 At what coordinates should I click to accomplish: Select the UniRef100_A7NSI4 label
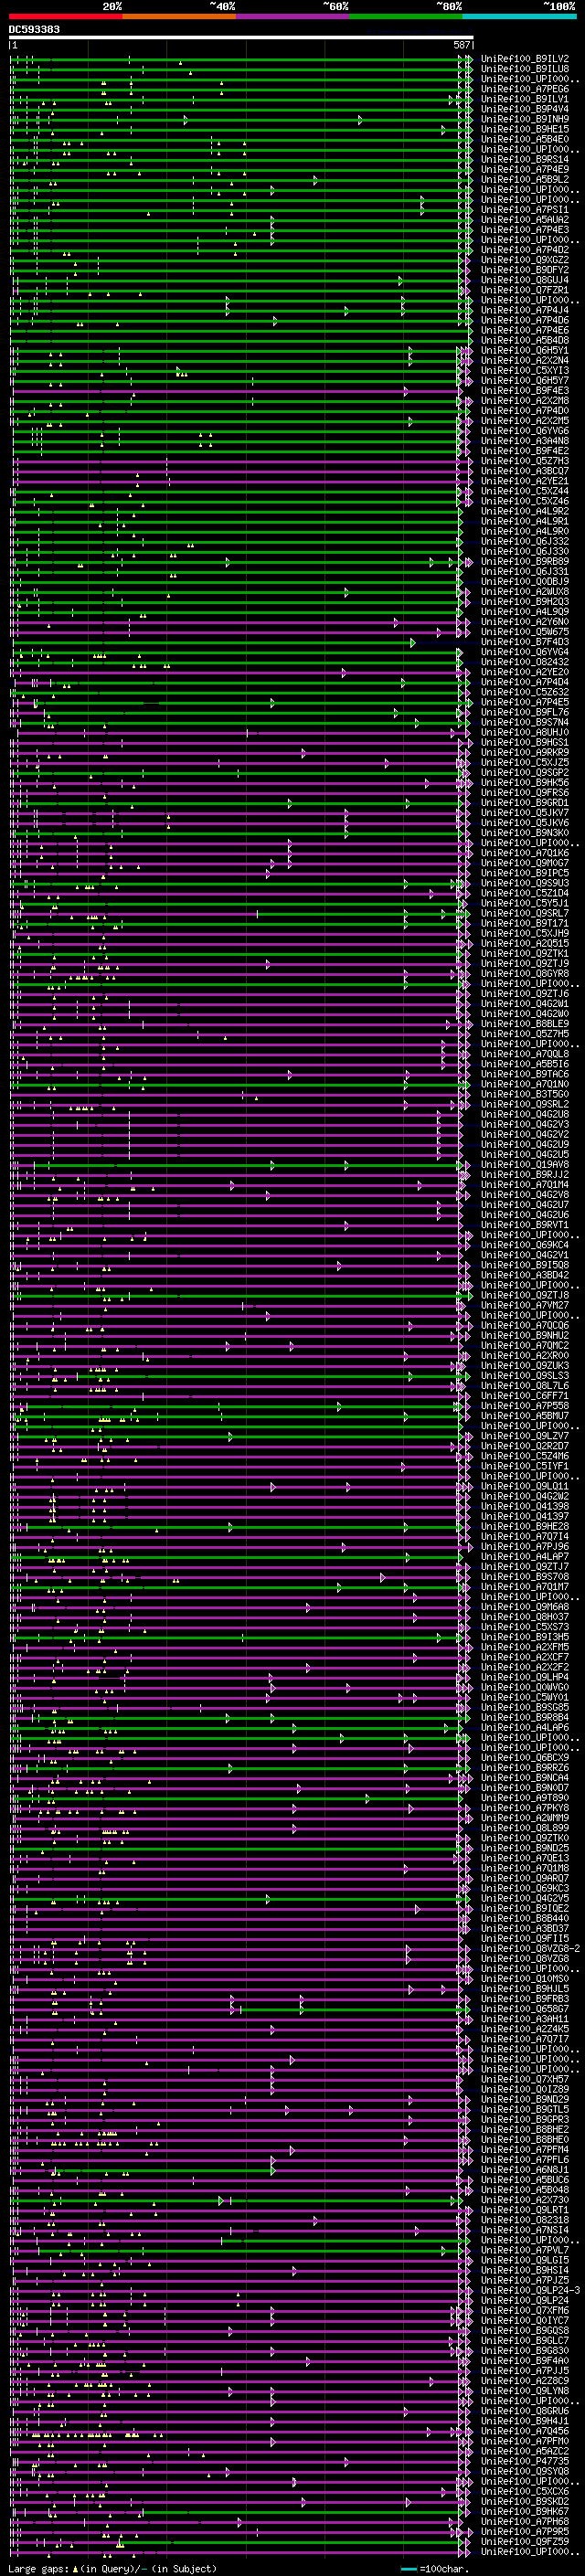[525, 2229]
